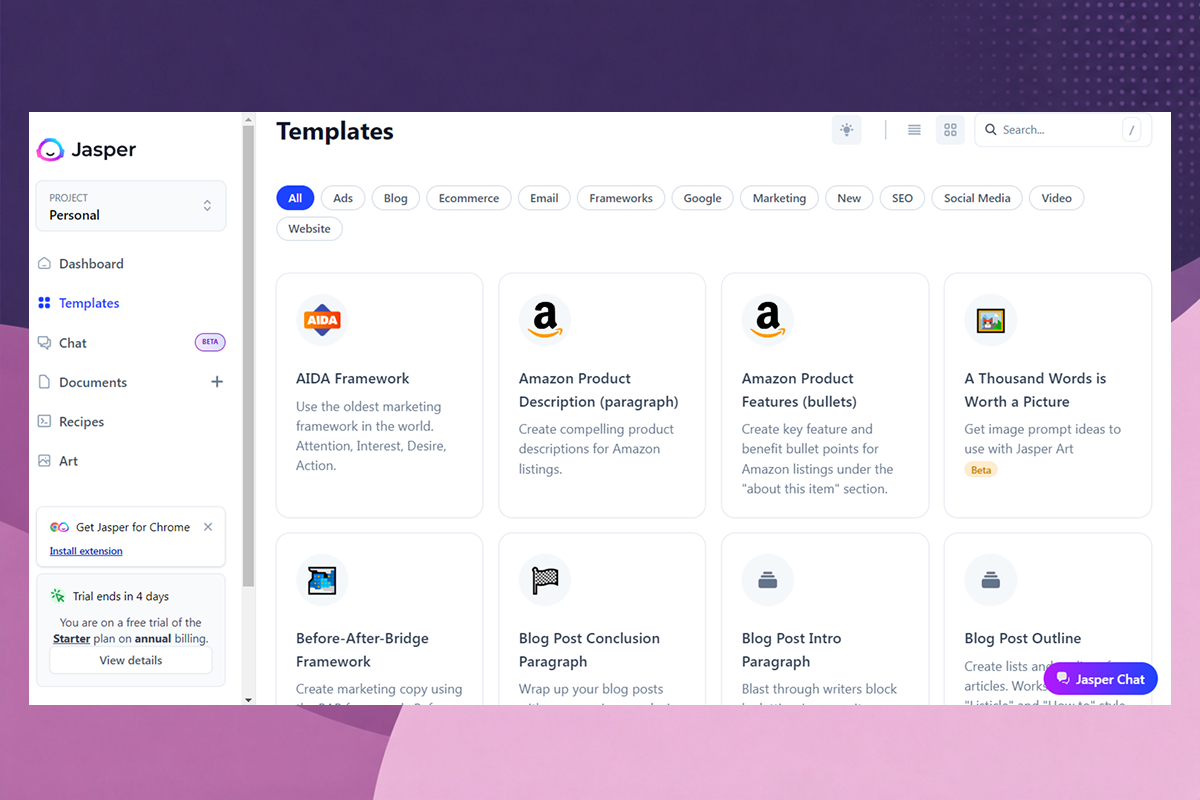Open A Thousand Words is Worth a Picture
Viewport: 1200px width, 800px height.
coord(1036,390)
